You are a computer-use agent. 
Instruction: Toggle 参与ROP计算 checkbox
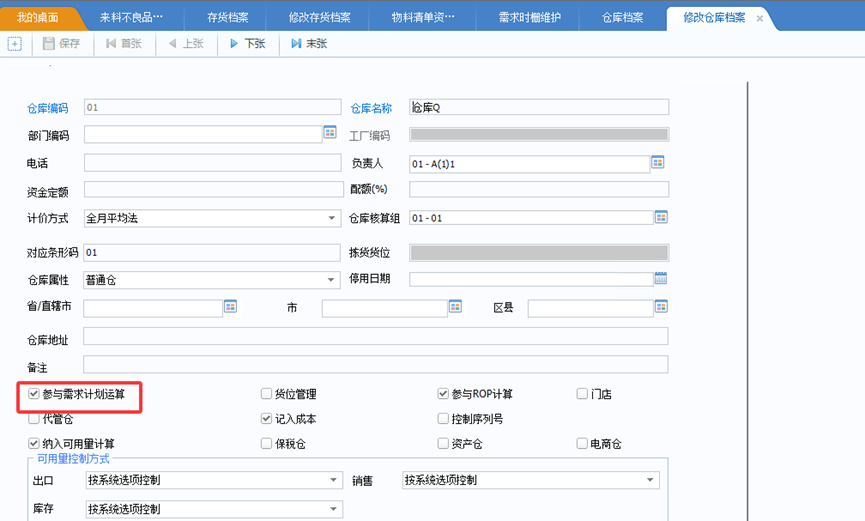tap(443, 394)
